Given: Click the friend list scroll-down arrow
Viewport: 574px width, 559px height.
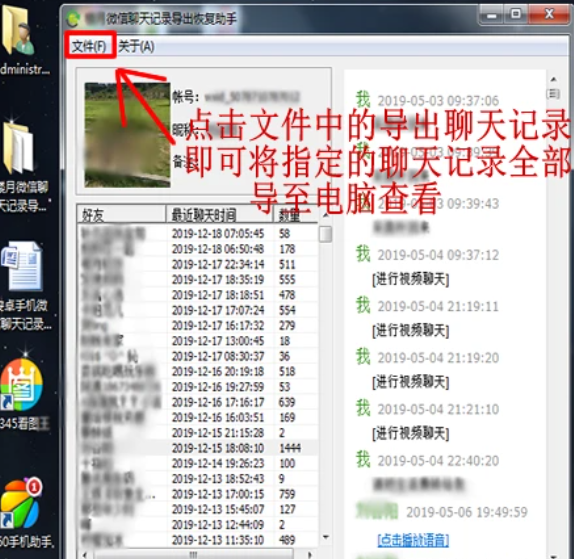Looking at the screenshot, I should click(326, 537).
